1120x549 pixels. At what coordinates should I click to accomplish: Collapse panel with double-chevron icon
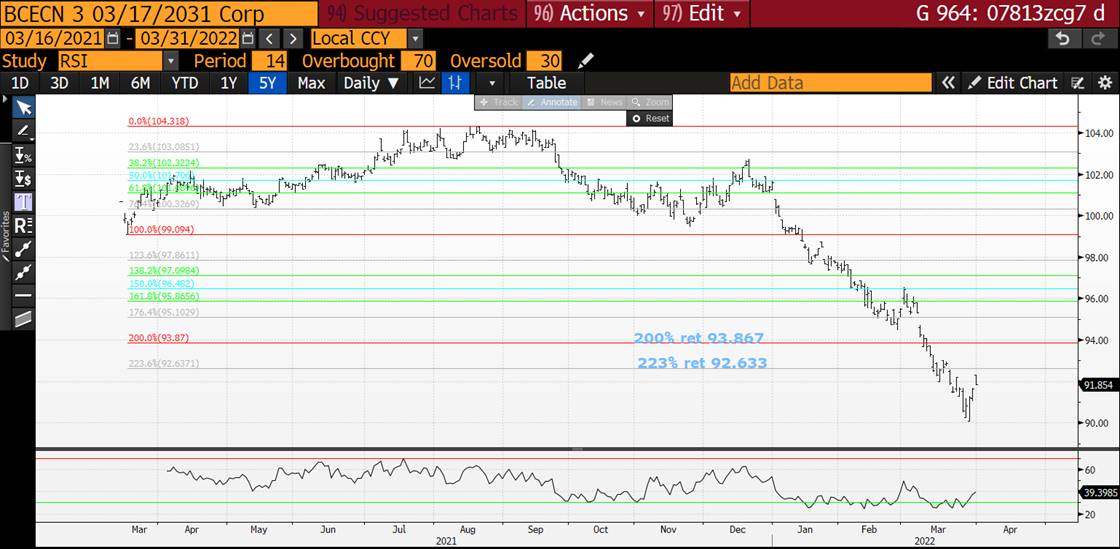click(947, 83)
